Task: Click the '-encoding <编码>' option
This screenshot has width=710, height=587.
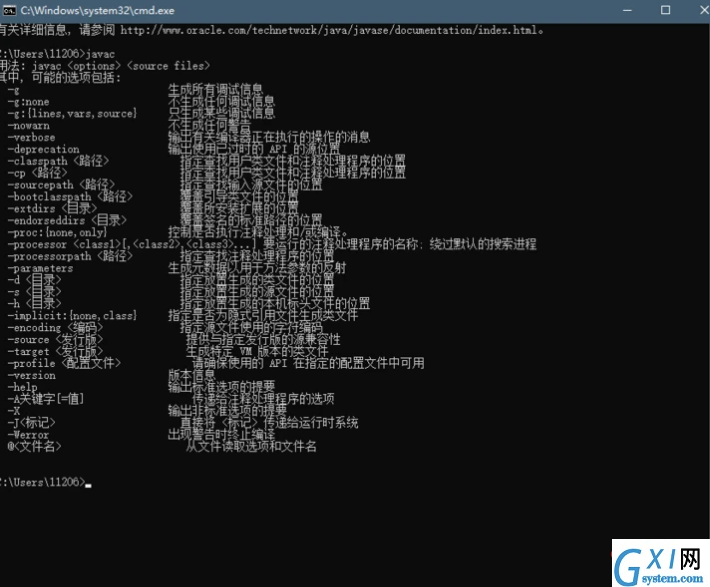Action: 55,327
